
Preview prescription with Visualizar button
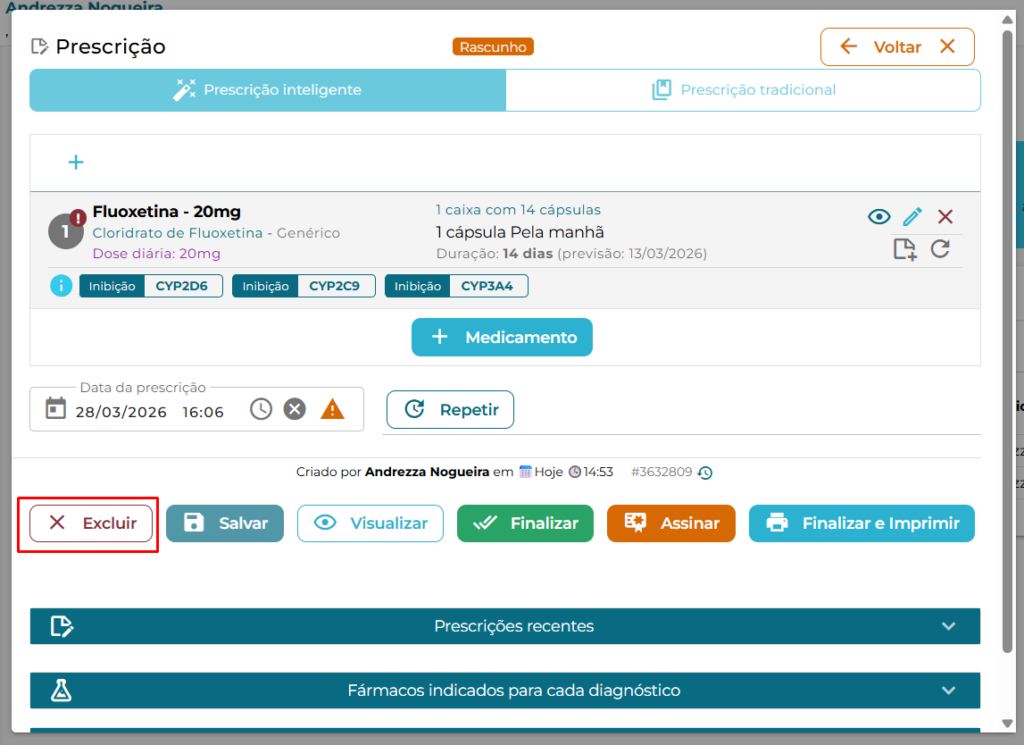click(370, 523)
